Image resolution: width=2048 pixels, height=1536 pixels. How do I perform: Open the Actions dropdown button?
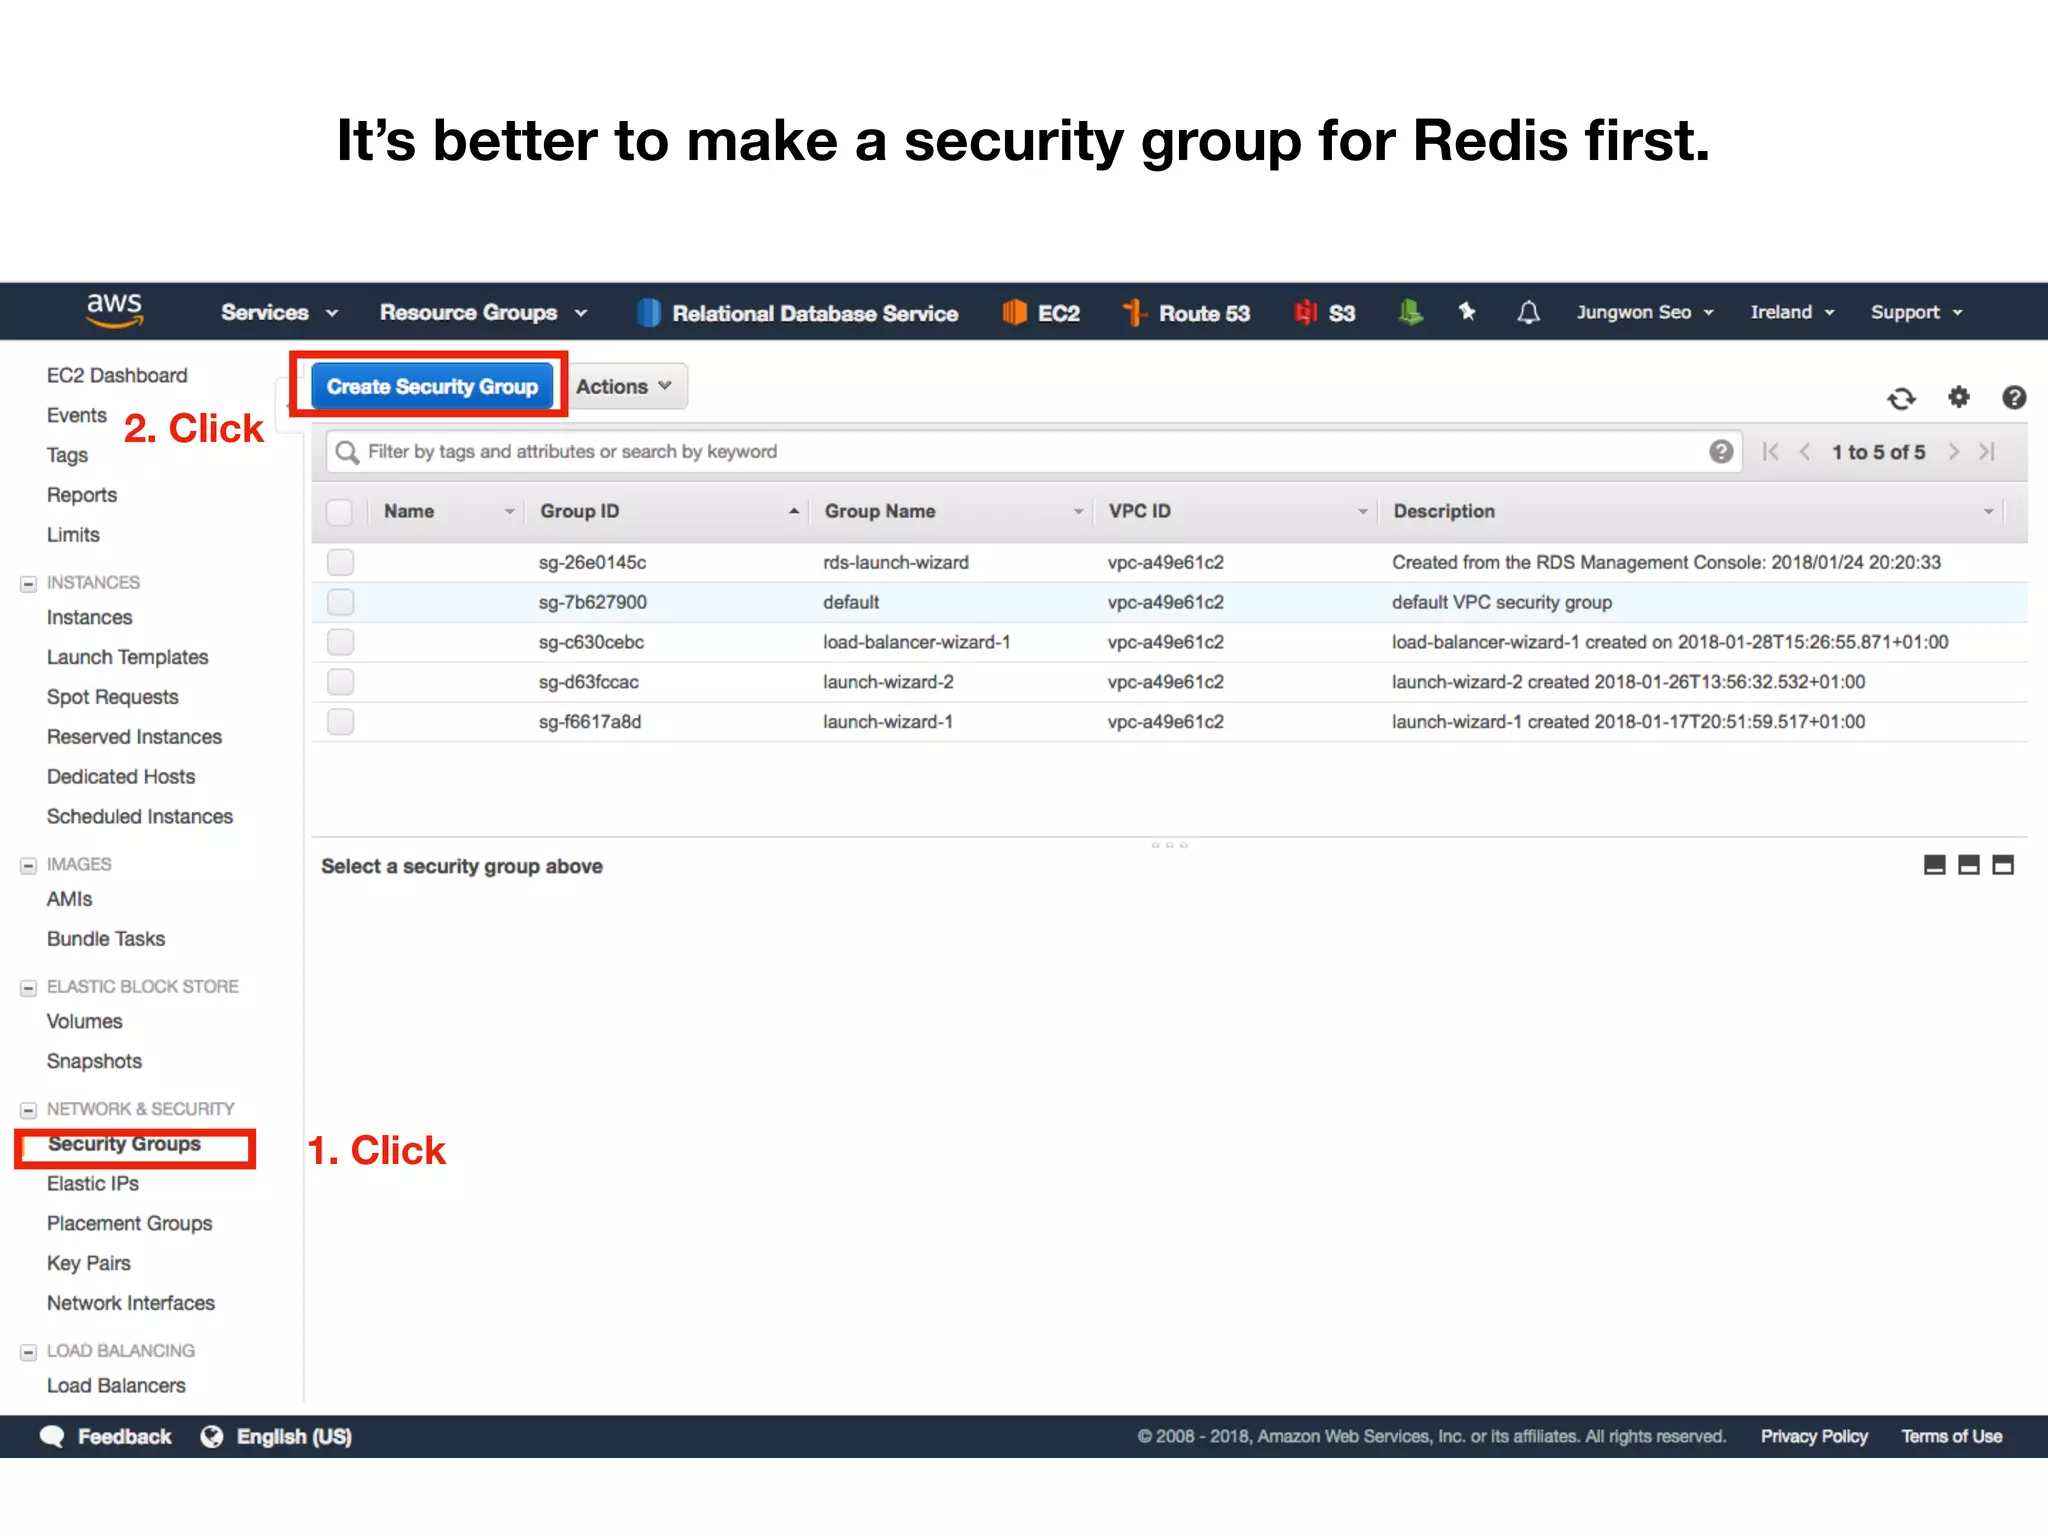(x=628, y=386)
